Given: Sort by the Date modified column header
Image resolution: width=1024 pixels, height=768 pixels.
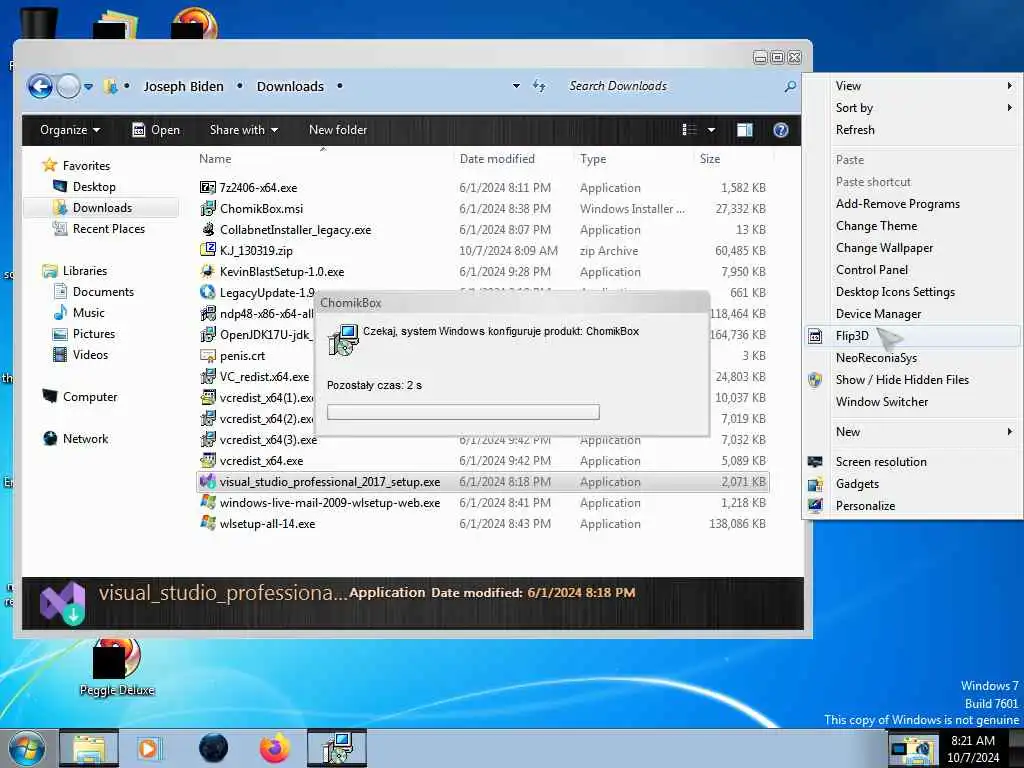Looking at the screenshot, I should 497,159.
